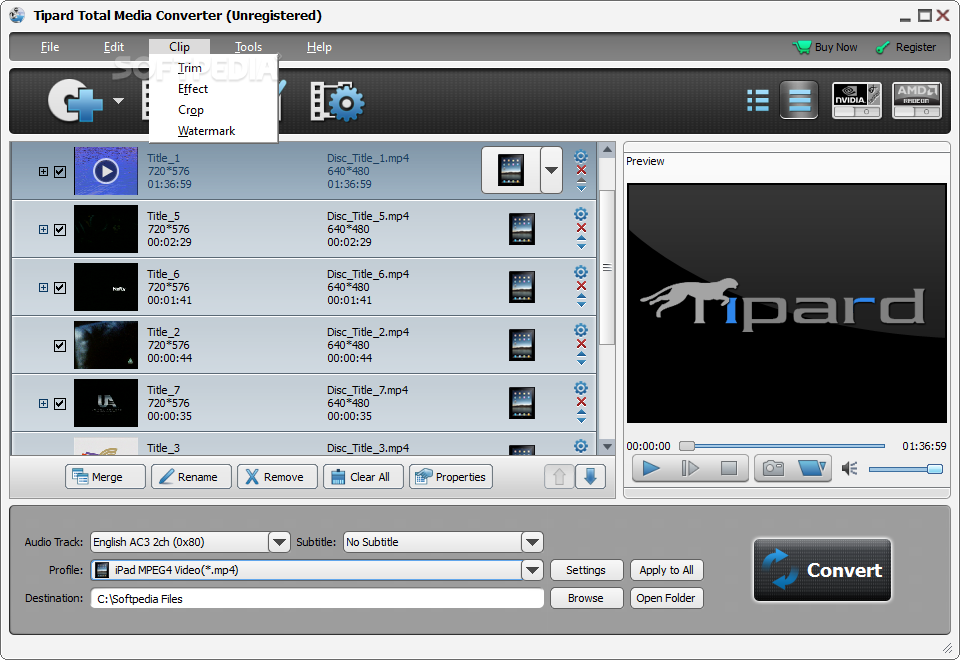
Task: Click iPad profile icon for Title_2
Action: click(x=522, y=345)
